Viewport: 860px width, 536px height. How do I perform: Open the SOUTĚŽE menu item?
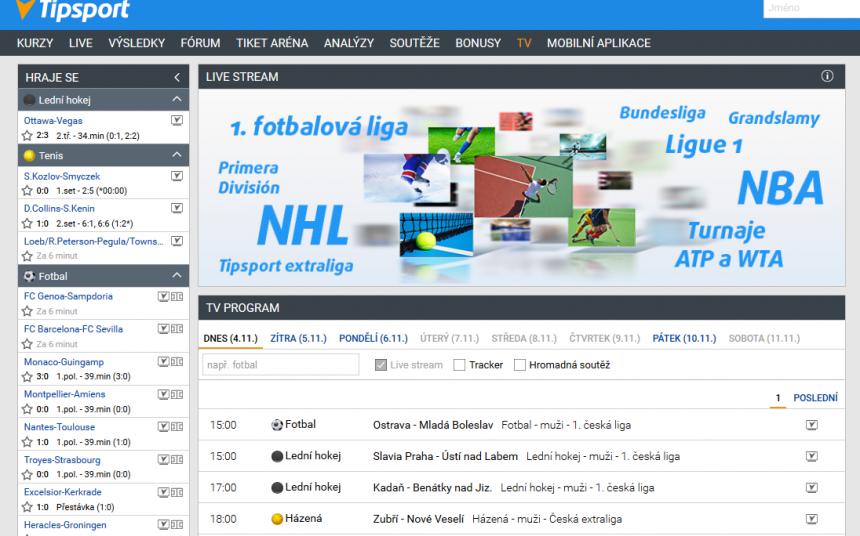point(415,43)
